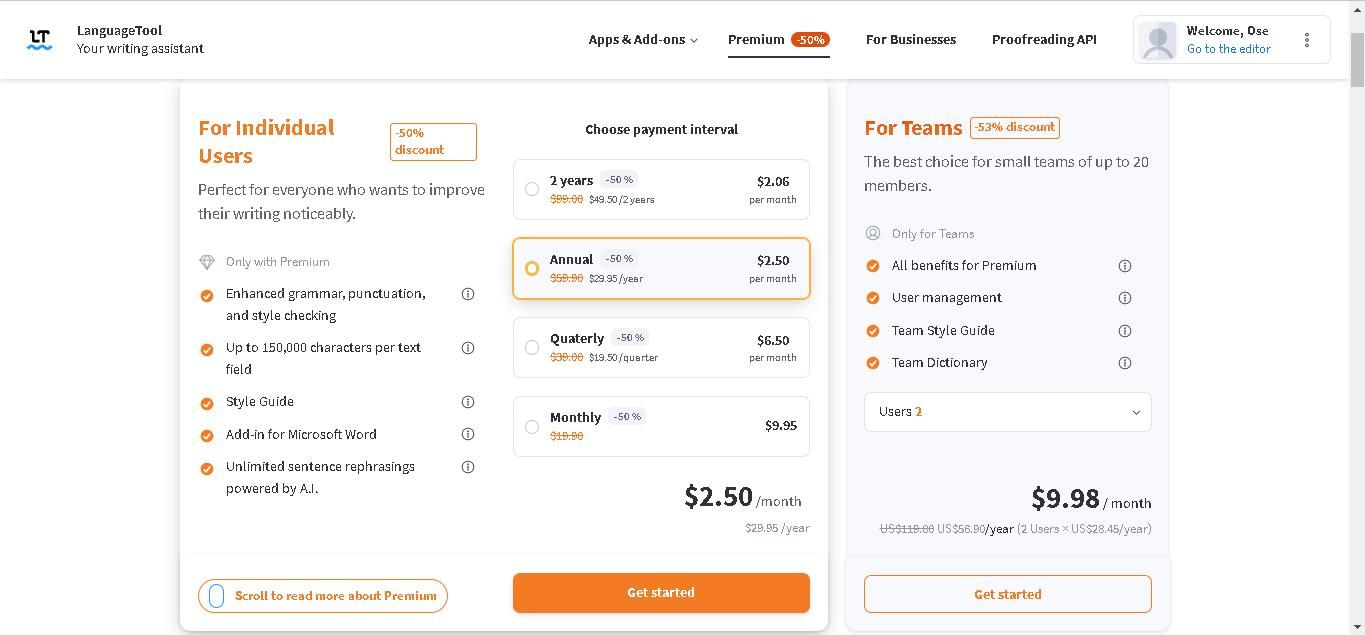
Task: Click info icon next to User management
Action: (1124, 298)
